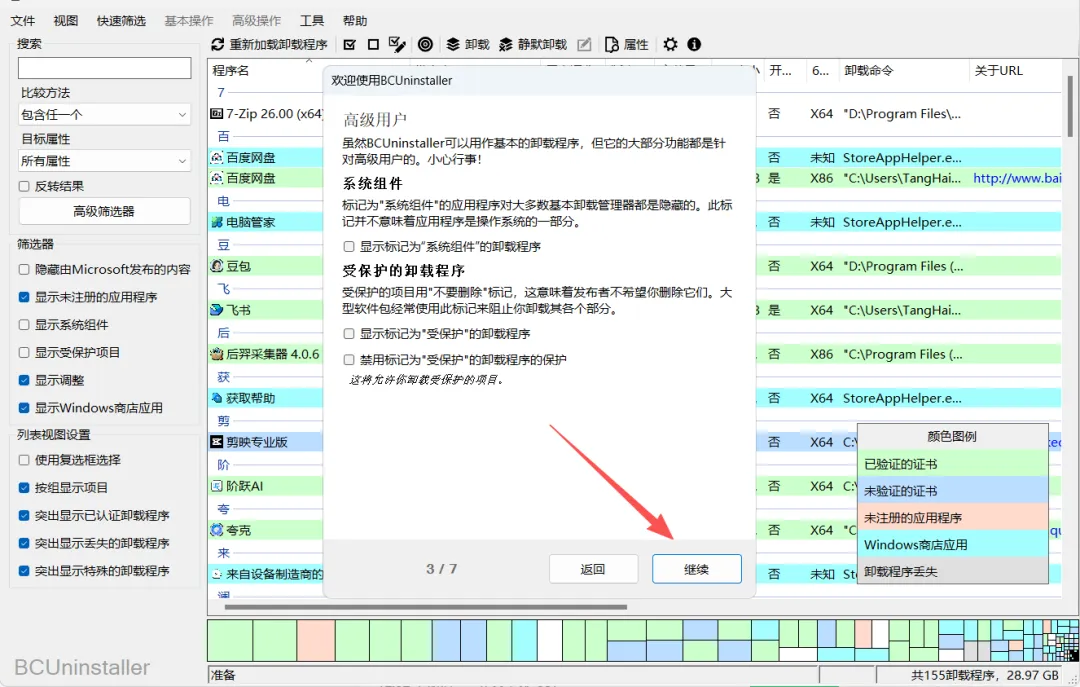Image resolution: width=1080 pixels, height=687 pixels.
Task: Click the invert selection toolbar icon
Action: click(397, 44)
